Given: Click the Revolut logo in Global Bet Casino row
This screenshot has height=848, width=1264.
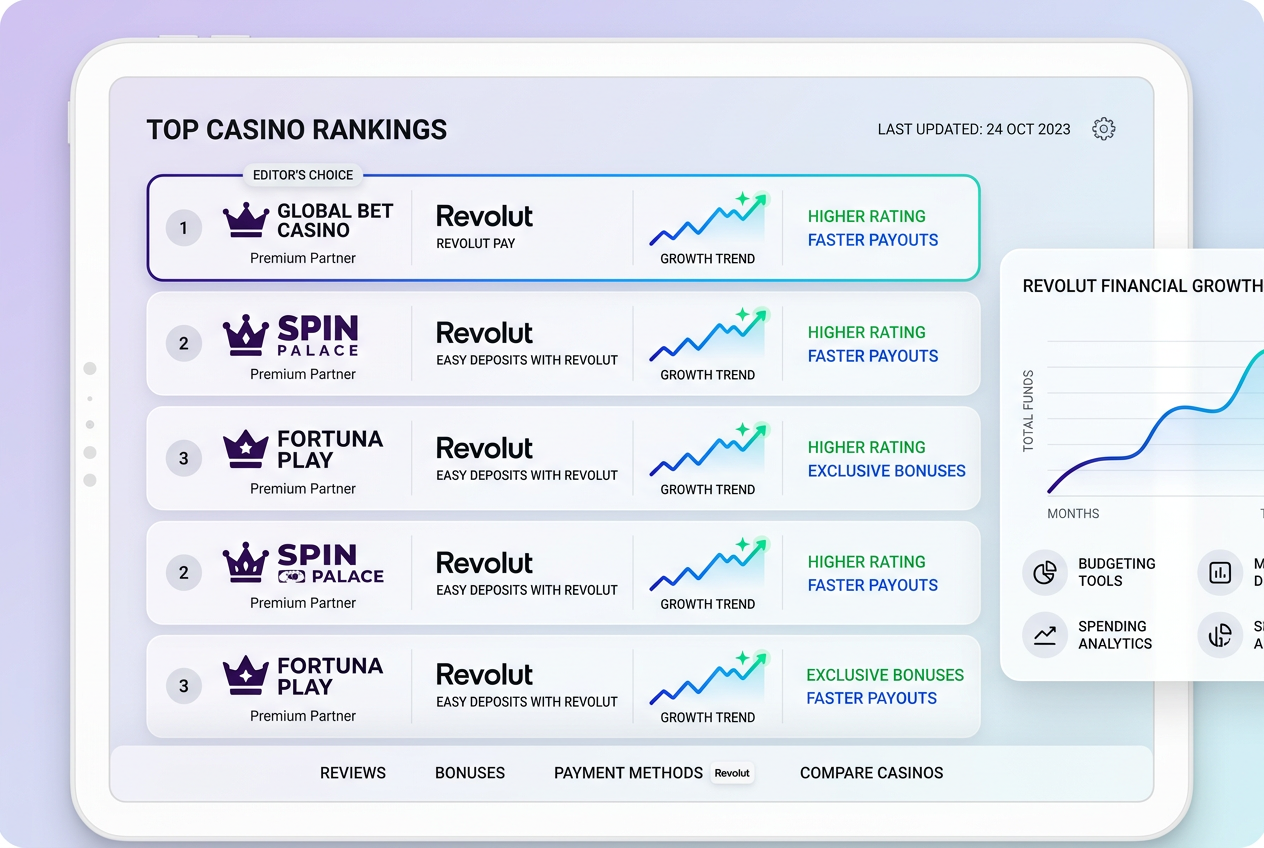Looking at the screenshot, I should [484, 216].
